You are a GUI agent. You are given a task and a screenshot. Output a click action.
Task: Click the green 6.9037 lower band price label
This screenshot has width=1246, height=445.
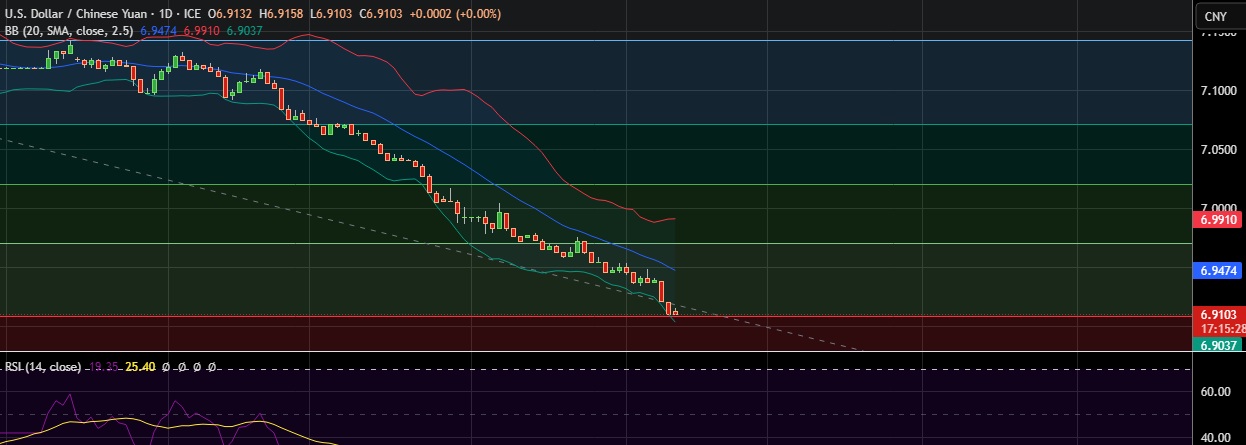[x=1220, y=344]
